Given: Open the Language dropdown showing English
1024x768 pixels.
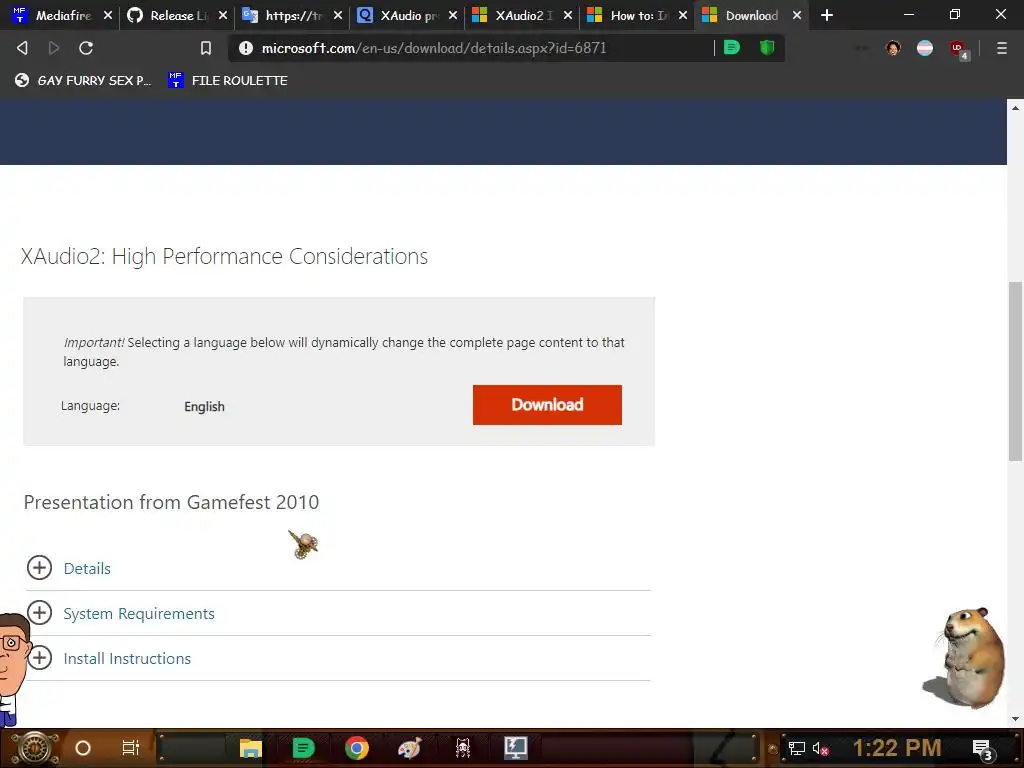Looking at the screenshot, I should [x=204, y=406].
